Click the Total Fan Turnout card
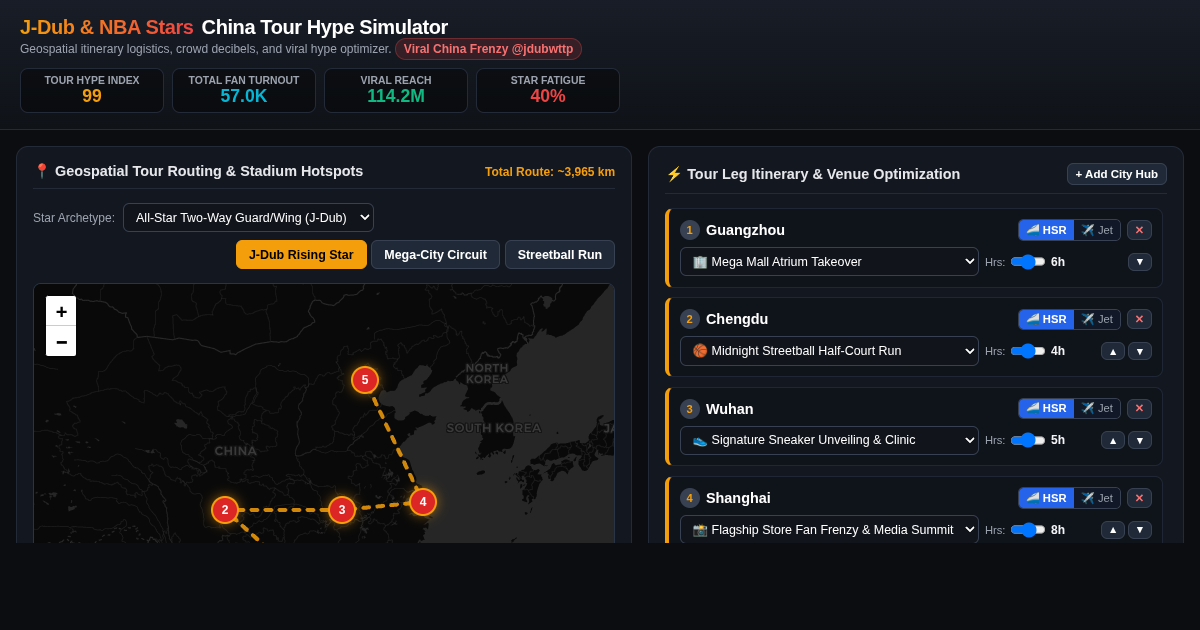Screen dimensions: 1200x630 pyautogui.click(x=244, y=90)
